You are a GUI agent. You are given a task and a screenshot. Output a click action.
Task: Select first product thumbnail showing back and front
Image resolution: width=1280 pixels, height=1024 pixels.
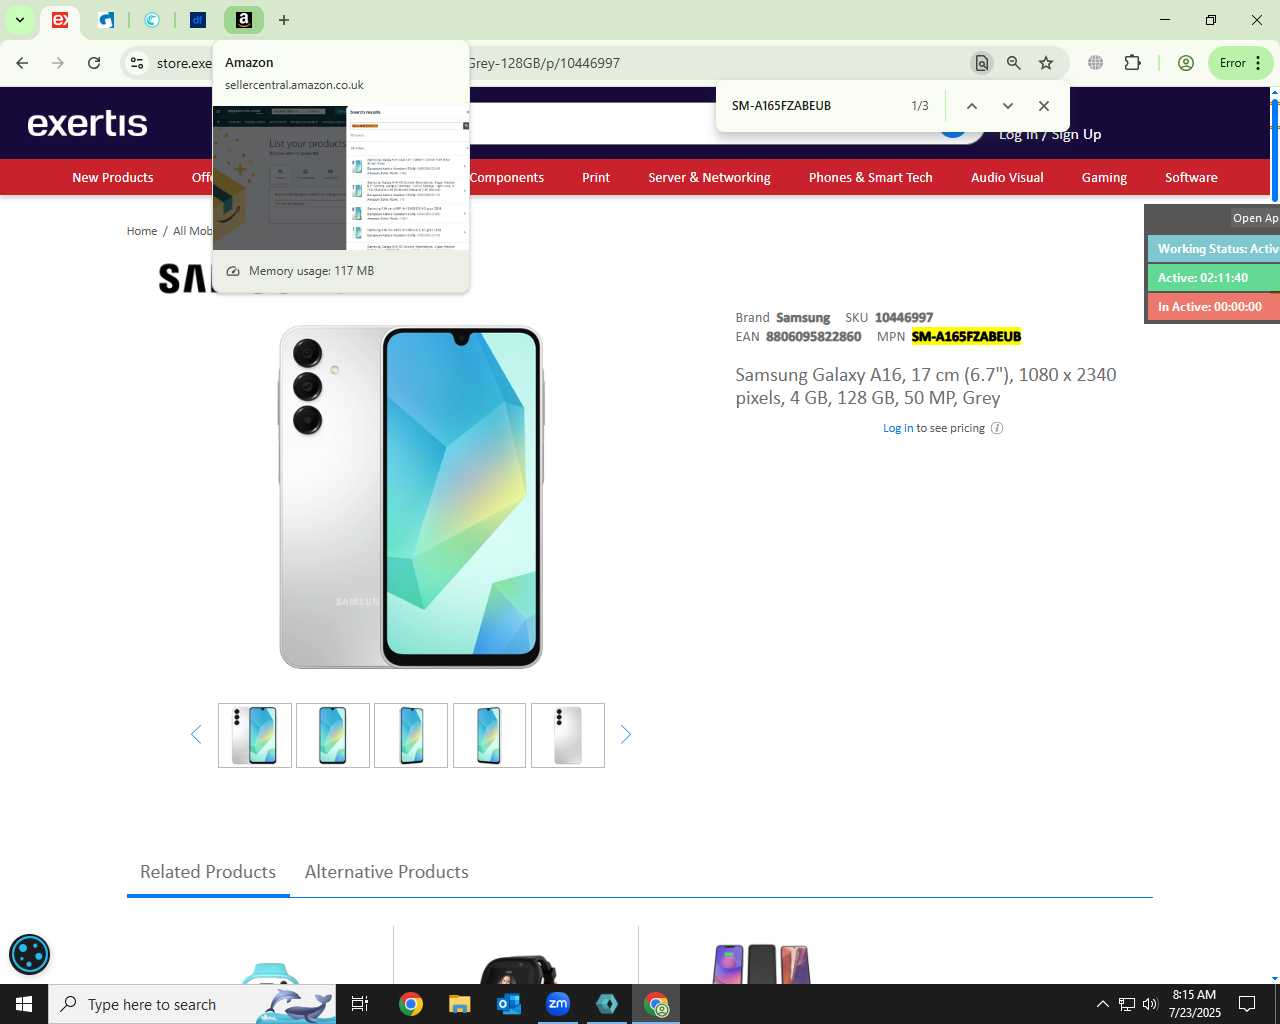(x=255, y=735)
